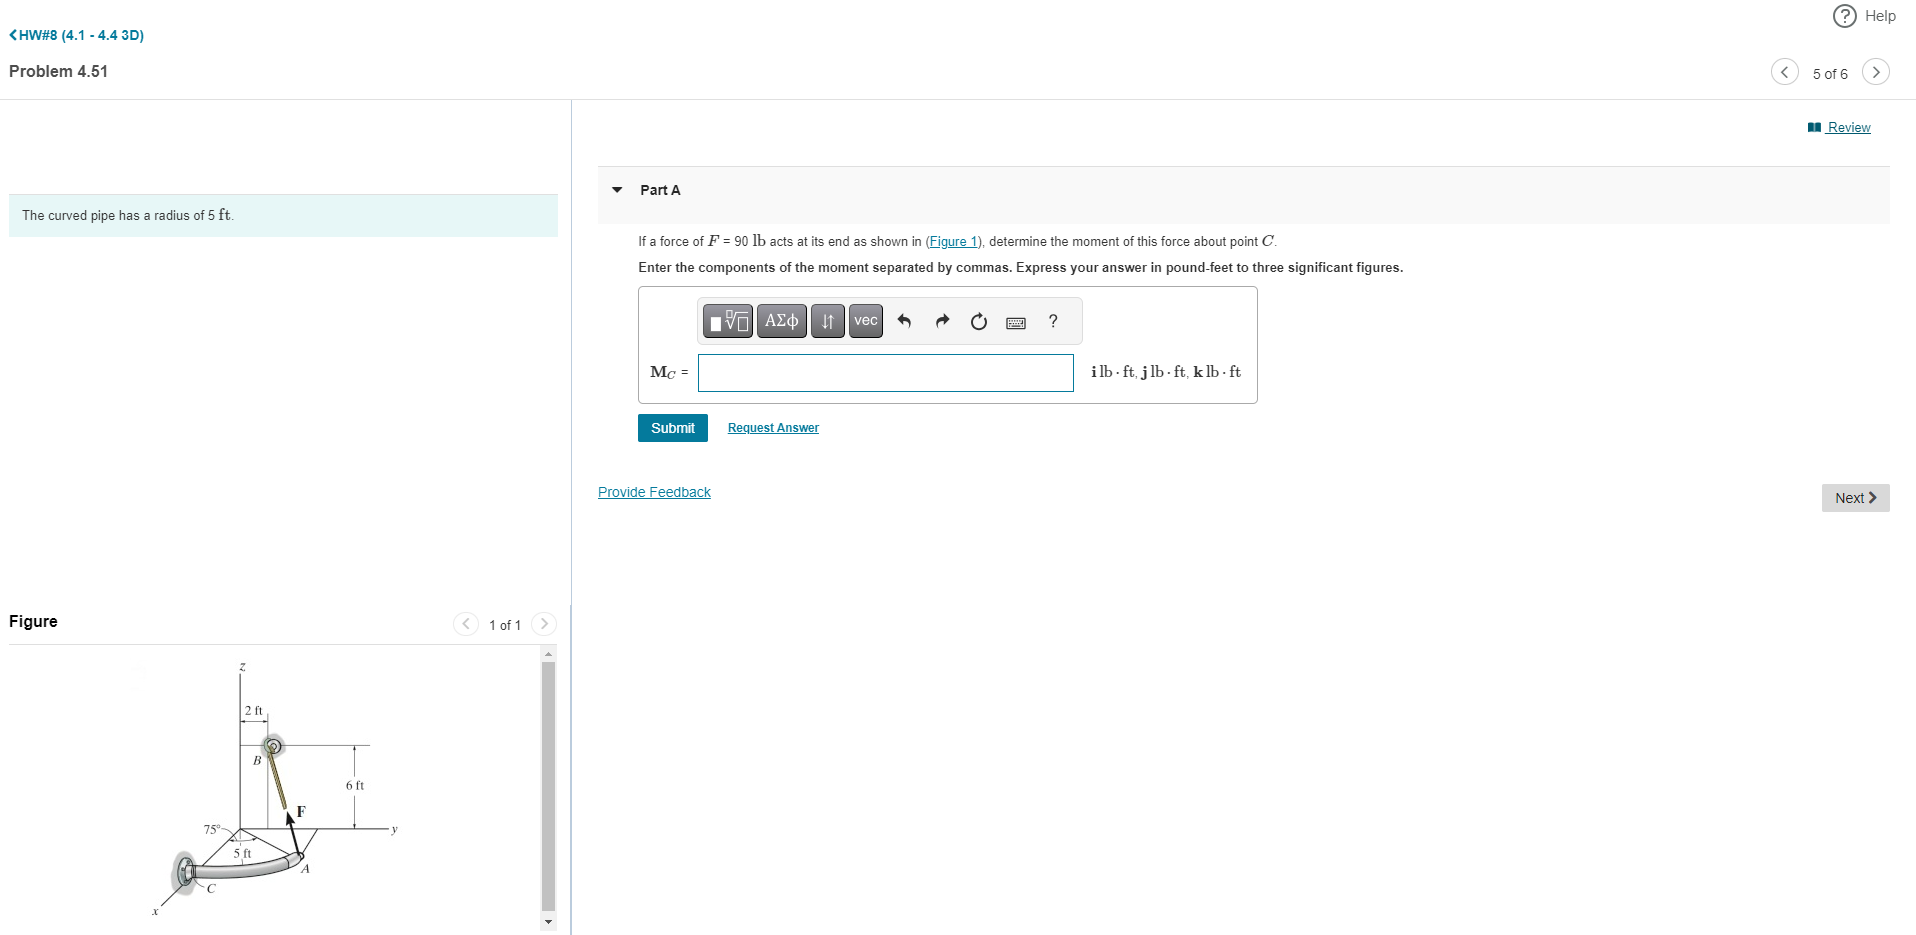
Task: Open the Help menu at top right
Action: (1862, 16)
